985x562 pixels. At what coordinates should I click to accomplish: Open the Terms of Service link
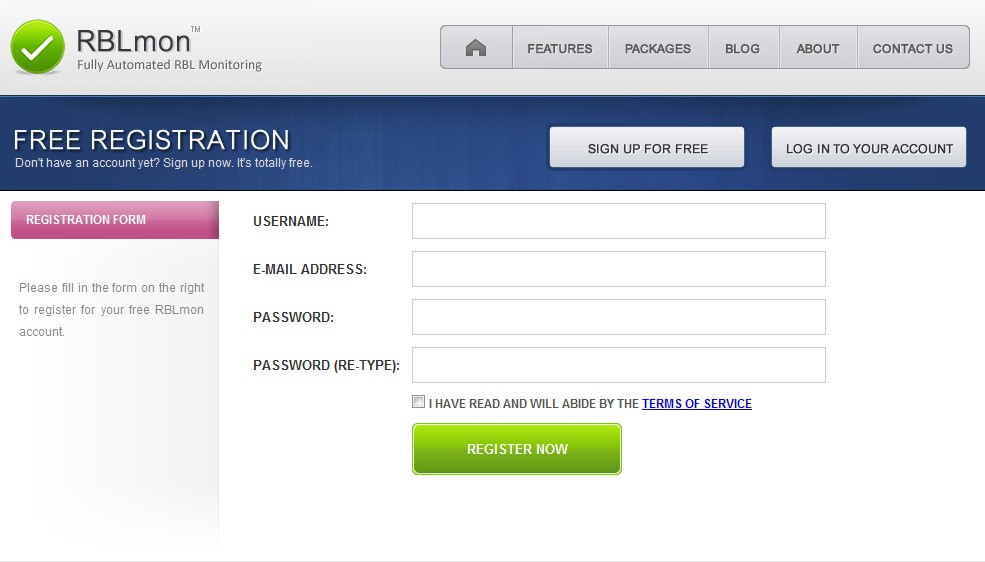(697, 404)
